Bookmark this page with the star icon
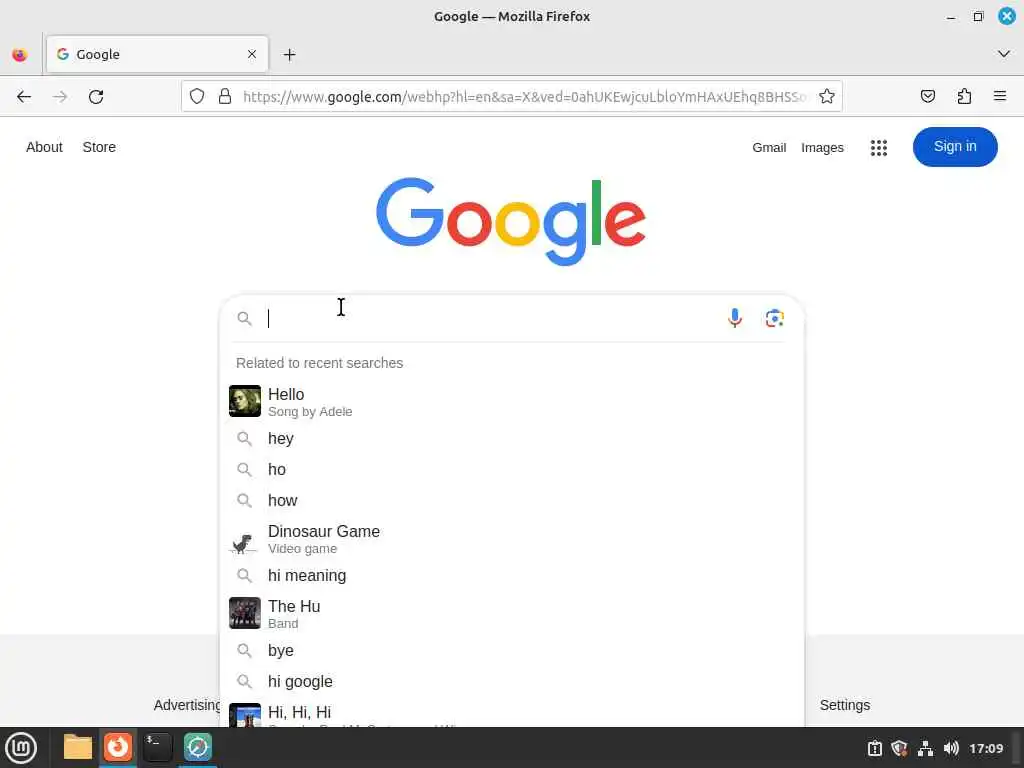1024x768 pixels. point(827,97)
